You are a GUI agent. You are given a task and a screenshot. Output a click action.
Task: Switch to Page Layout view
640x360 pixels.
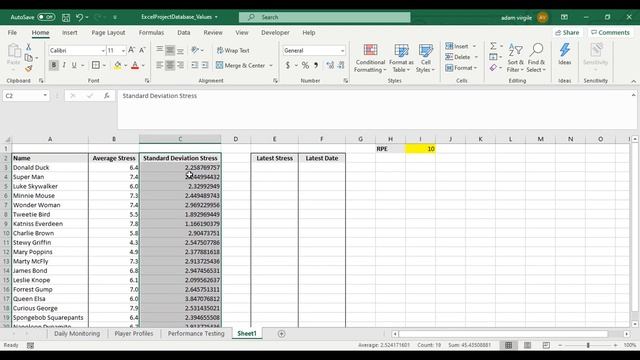(x=527, y=345)
